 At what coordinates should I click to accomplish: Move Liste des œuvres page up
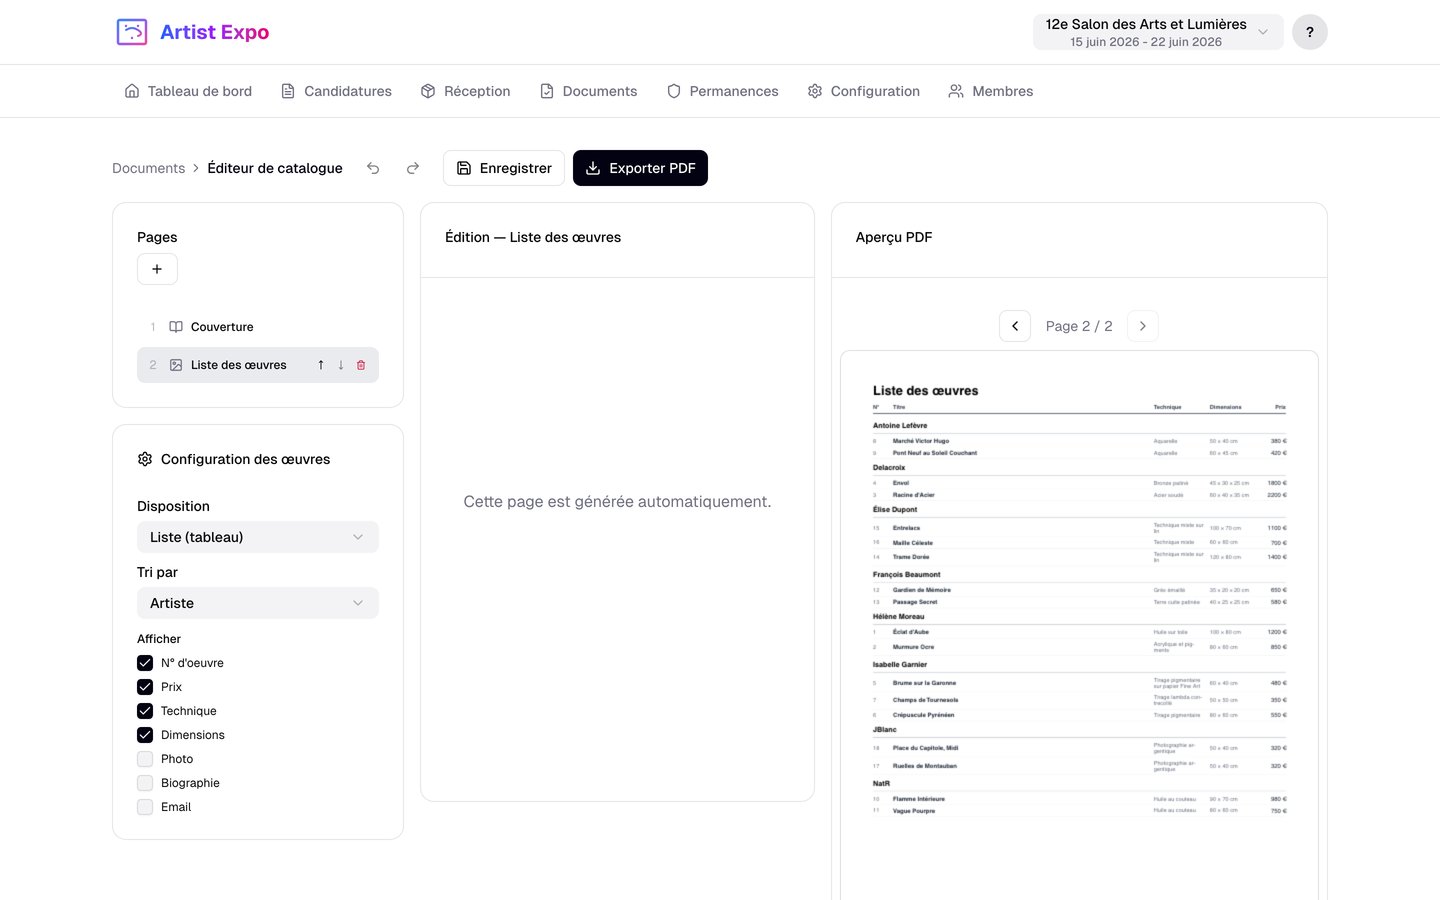[x=321, y=365]
